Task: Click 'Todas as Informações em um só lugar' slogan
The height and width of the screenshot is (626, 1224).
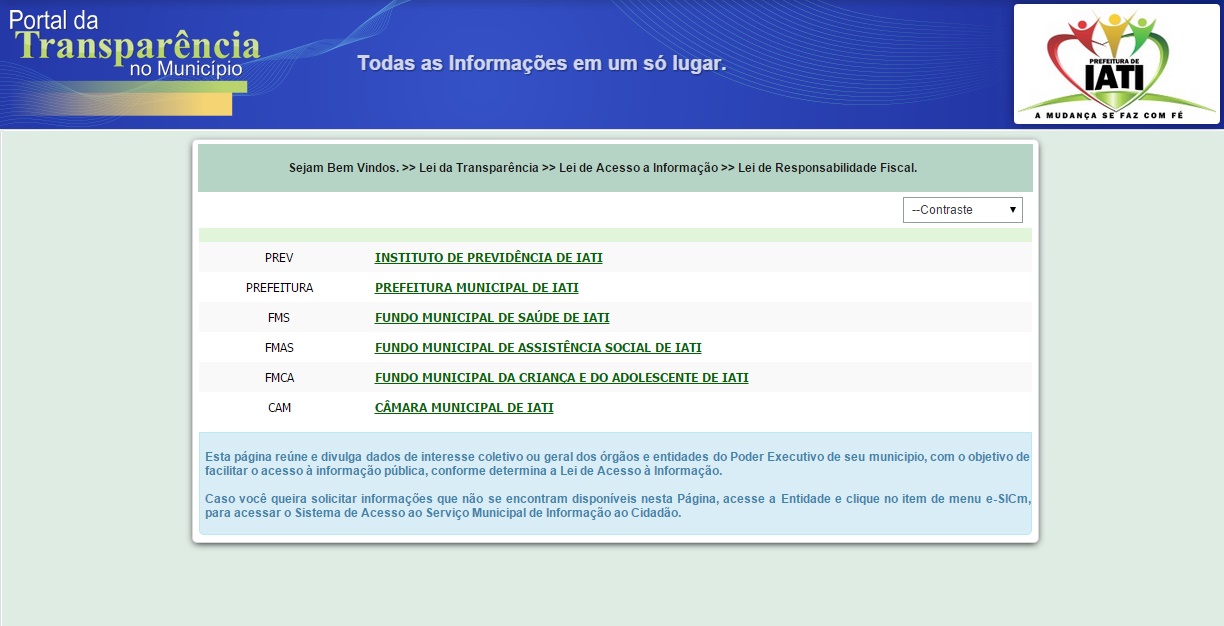Action: point(541,63)
